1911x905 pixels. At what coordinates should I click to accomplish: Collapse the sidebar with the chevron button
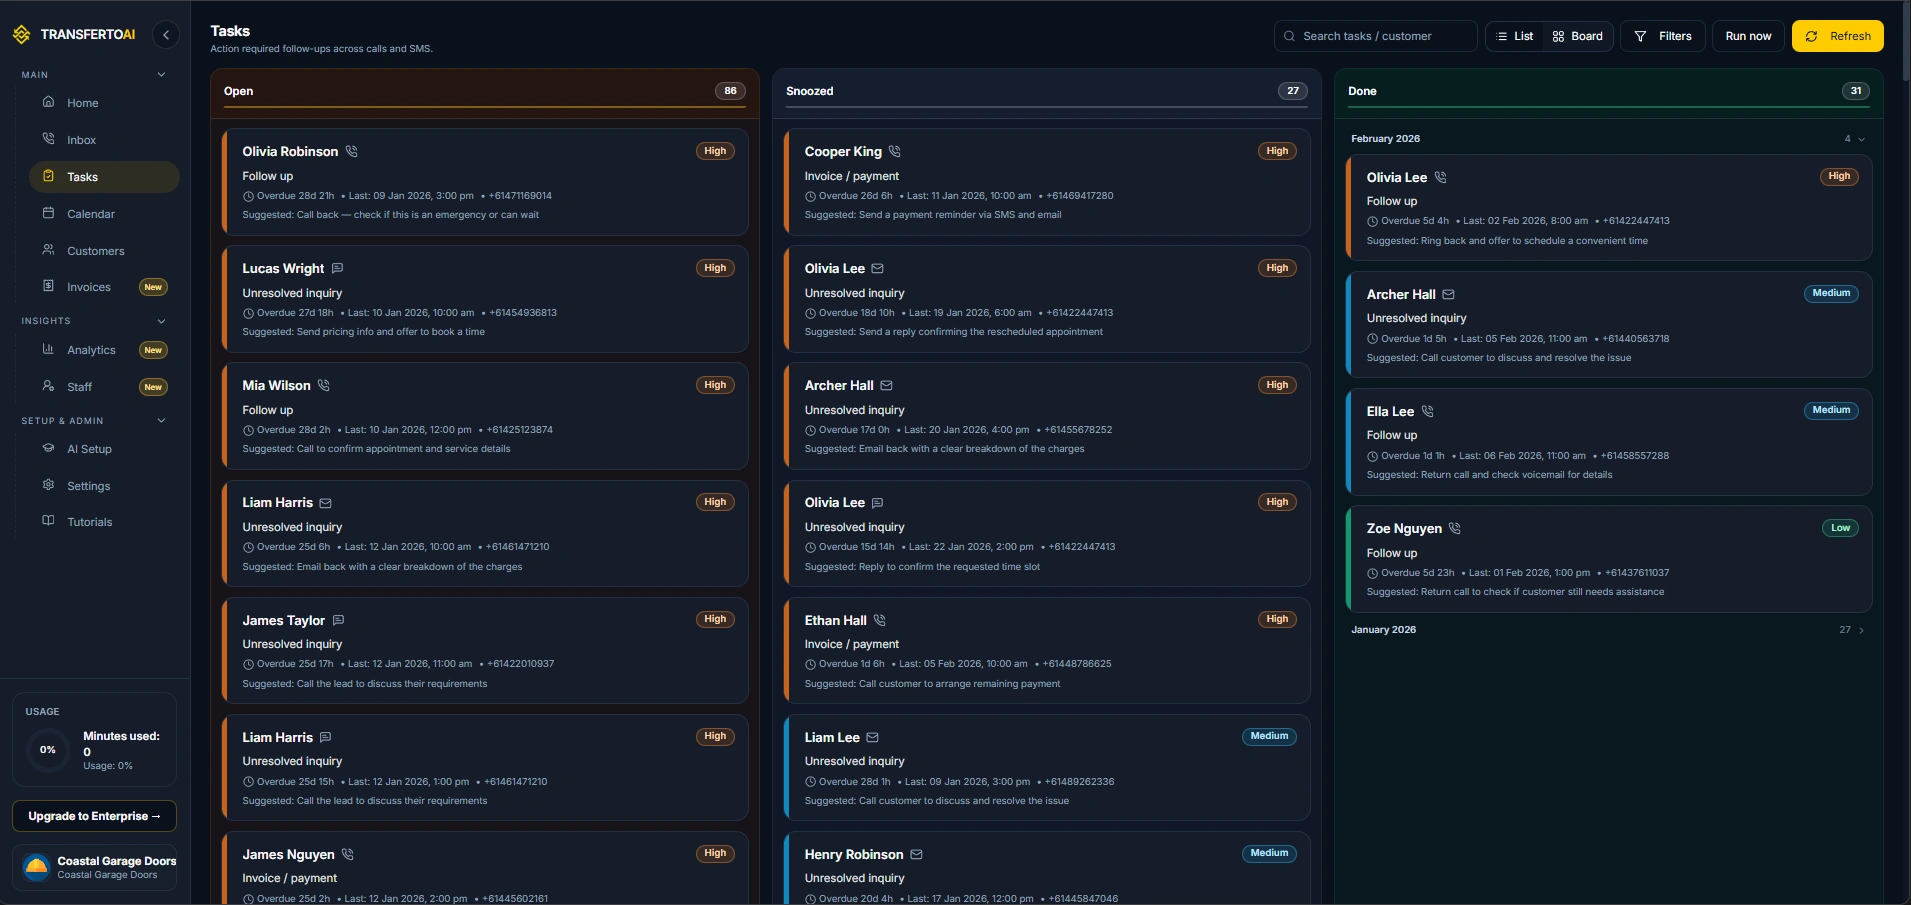point(166,35)
